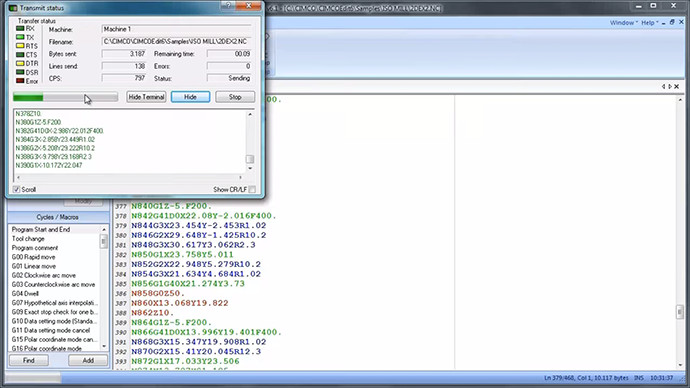Click terminal horizontal scroll right arrow
The image size is (690, 388).
click(x=240, y=178)
